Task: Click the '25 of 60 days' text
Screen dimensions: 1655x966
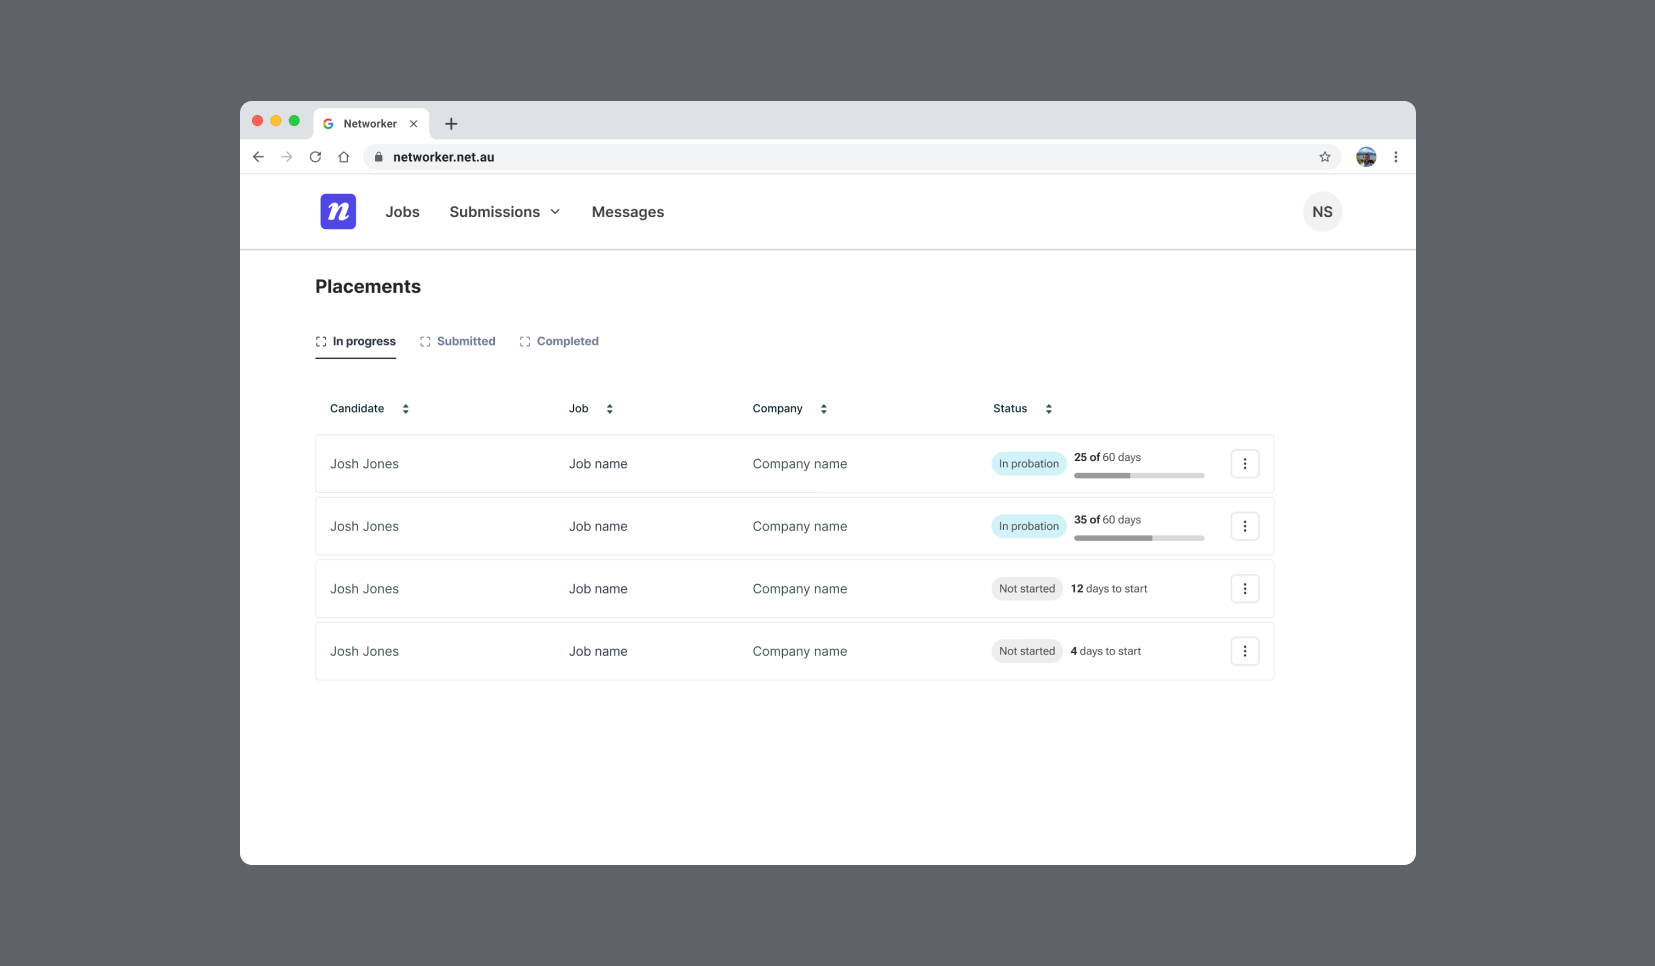Action: pyautogui.click(x=1107, y=457)
